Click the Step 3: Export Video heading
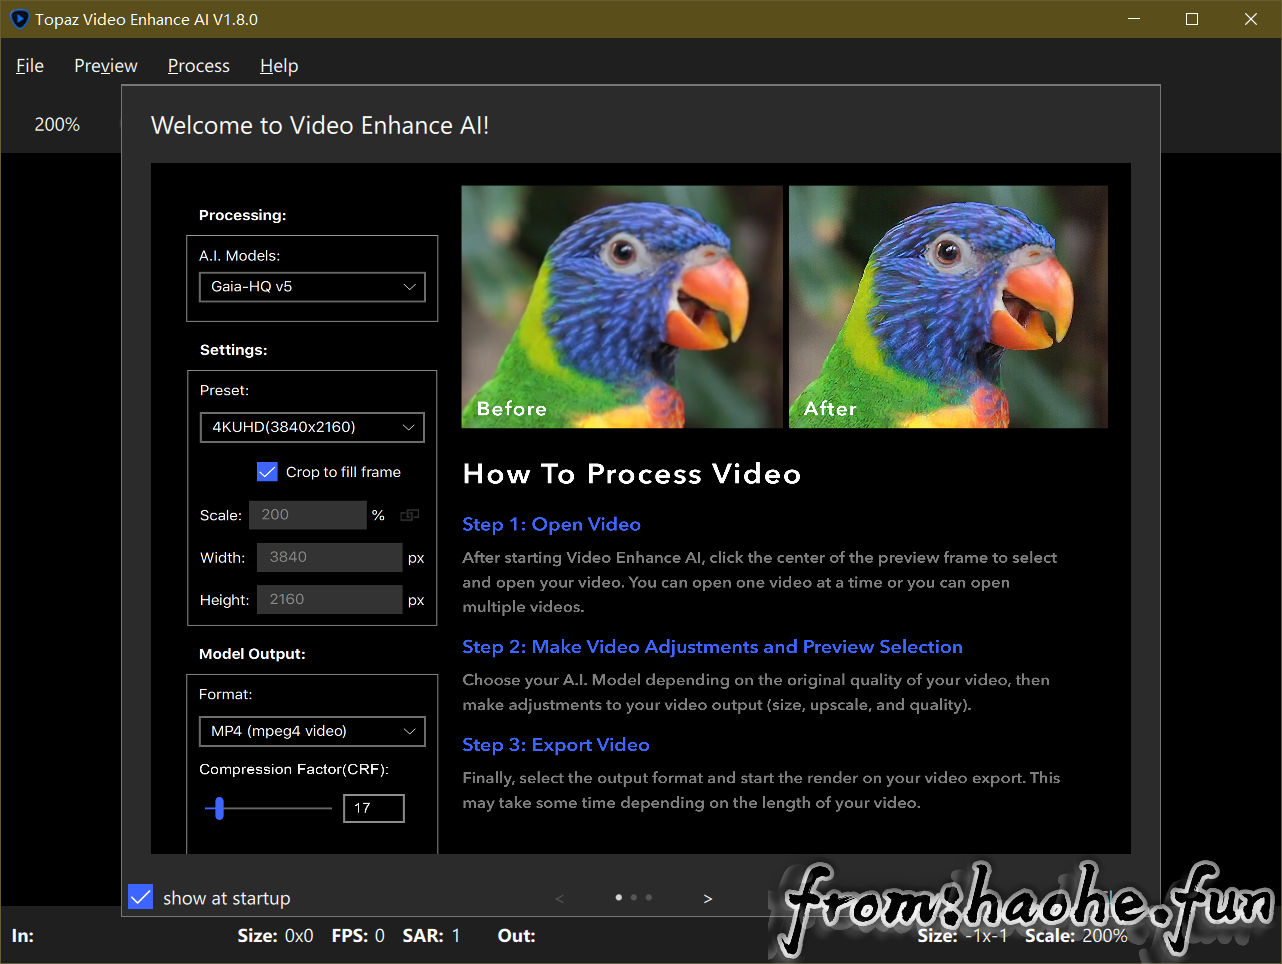Viewport: 1282px width, 964px height. (x=556, y=745)
